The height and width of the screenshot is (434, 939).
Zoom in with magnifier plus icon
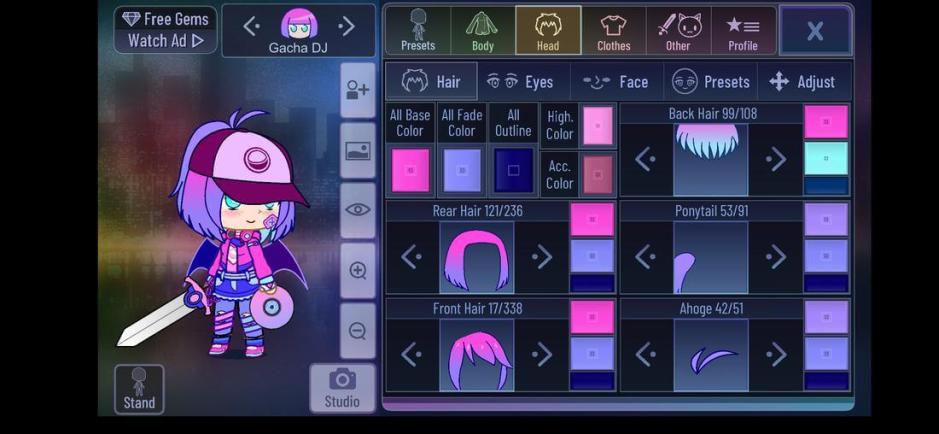[x=358, y=271]
